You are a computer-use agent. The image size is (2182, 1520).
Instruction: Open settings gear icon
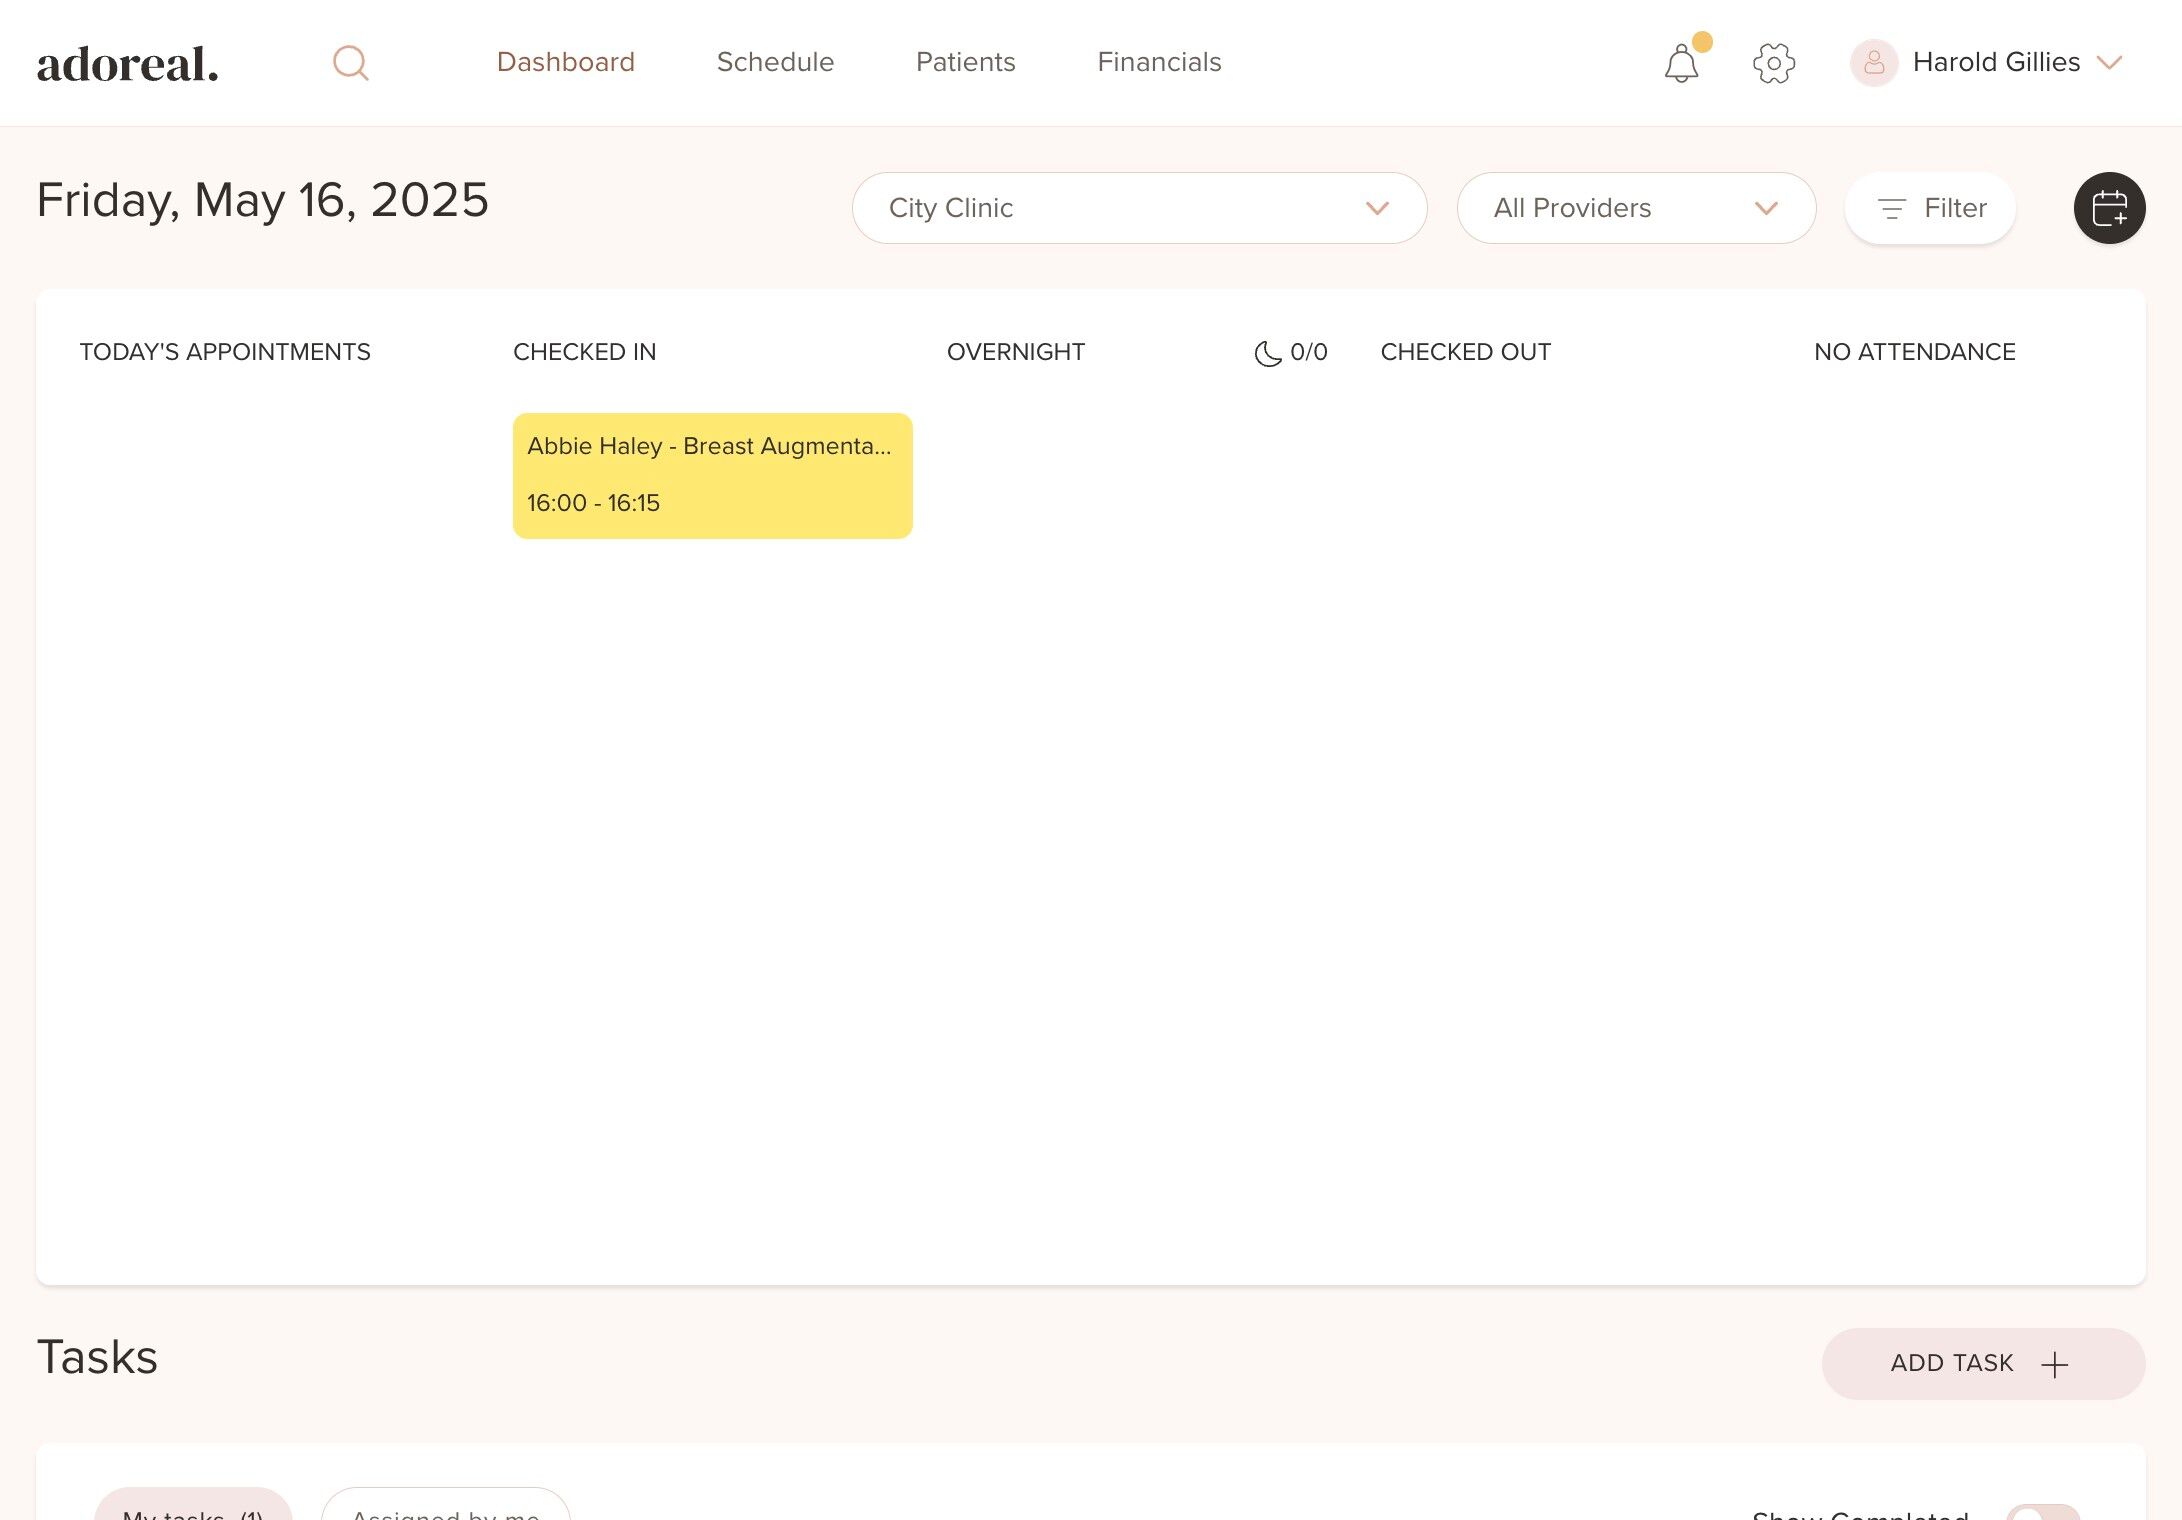click(1773, 63)
